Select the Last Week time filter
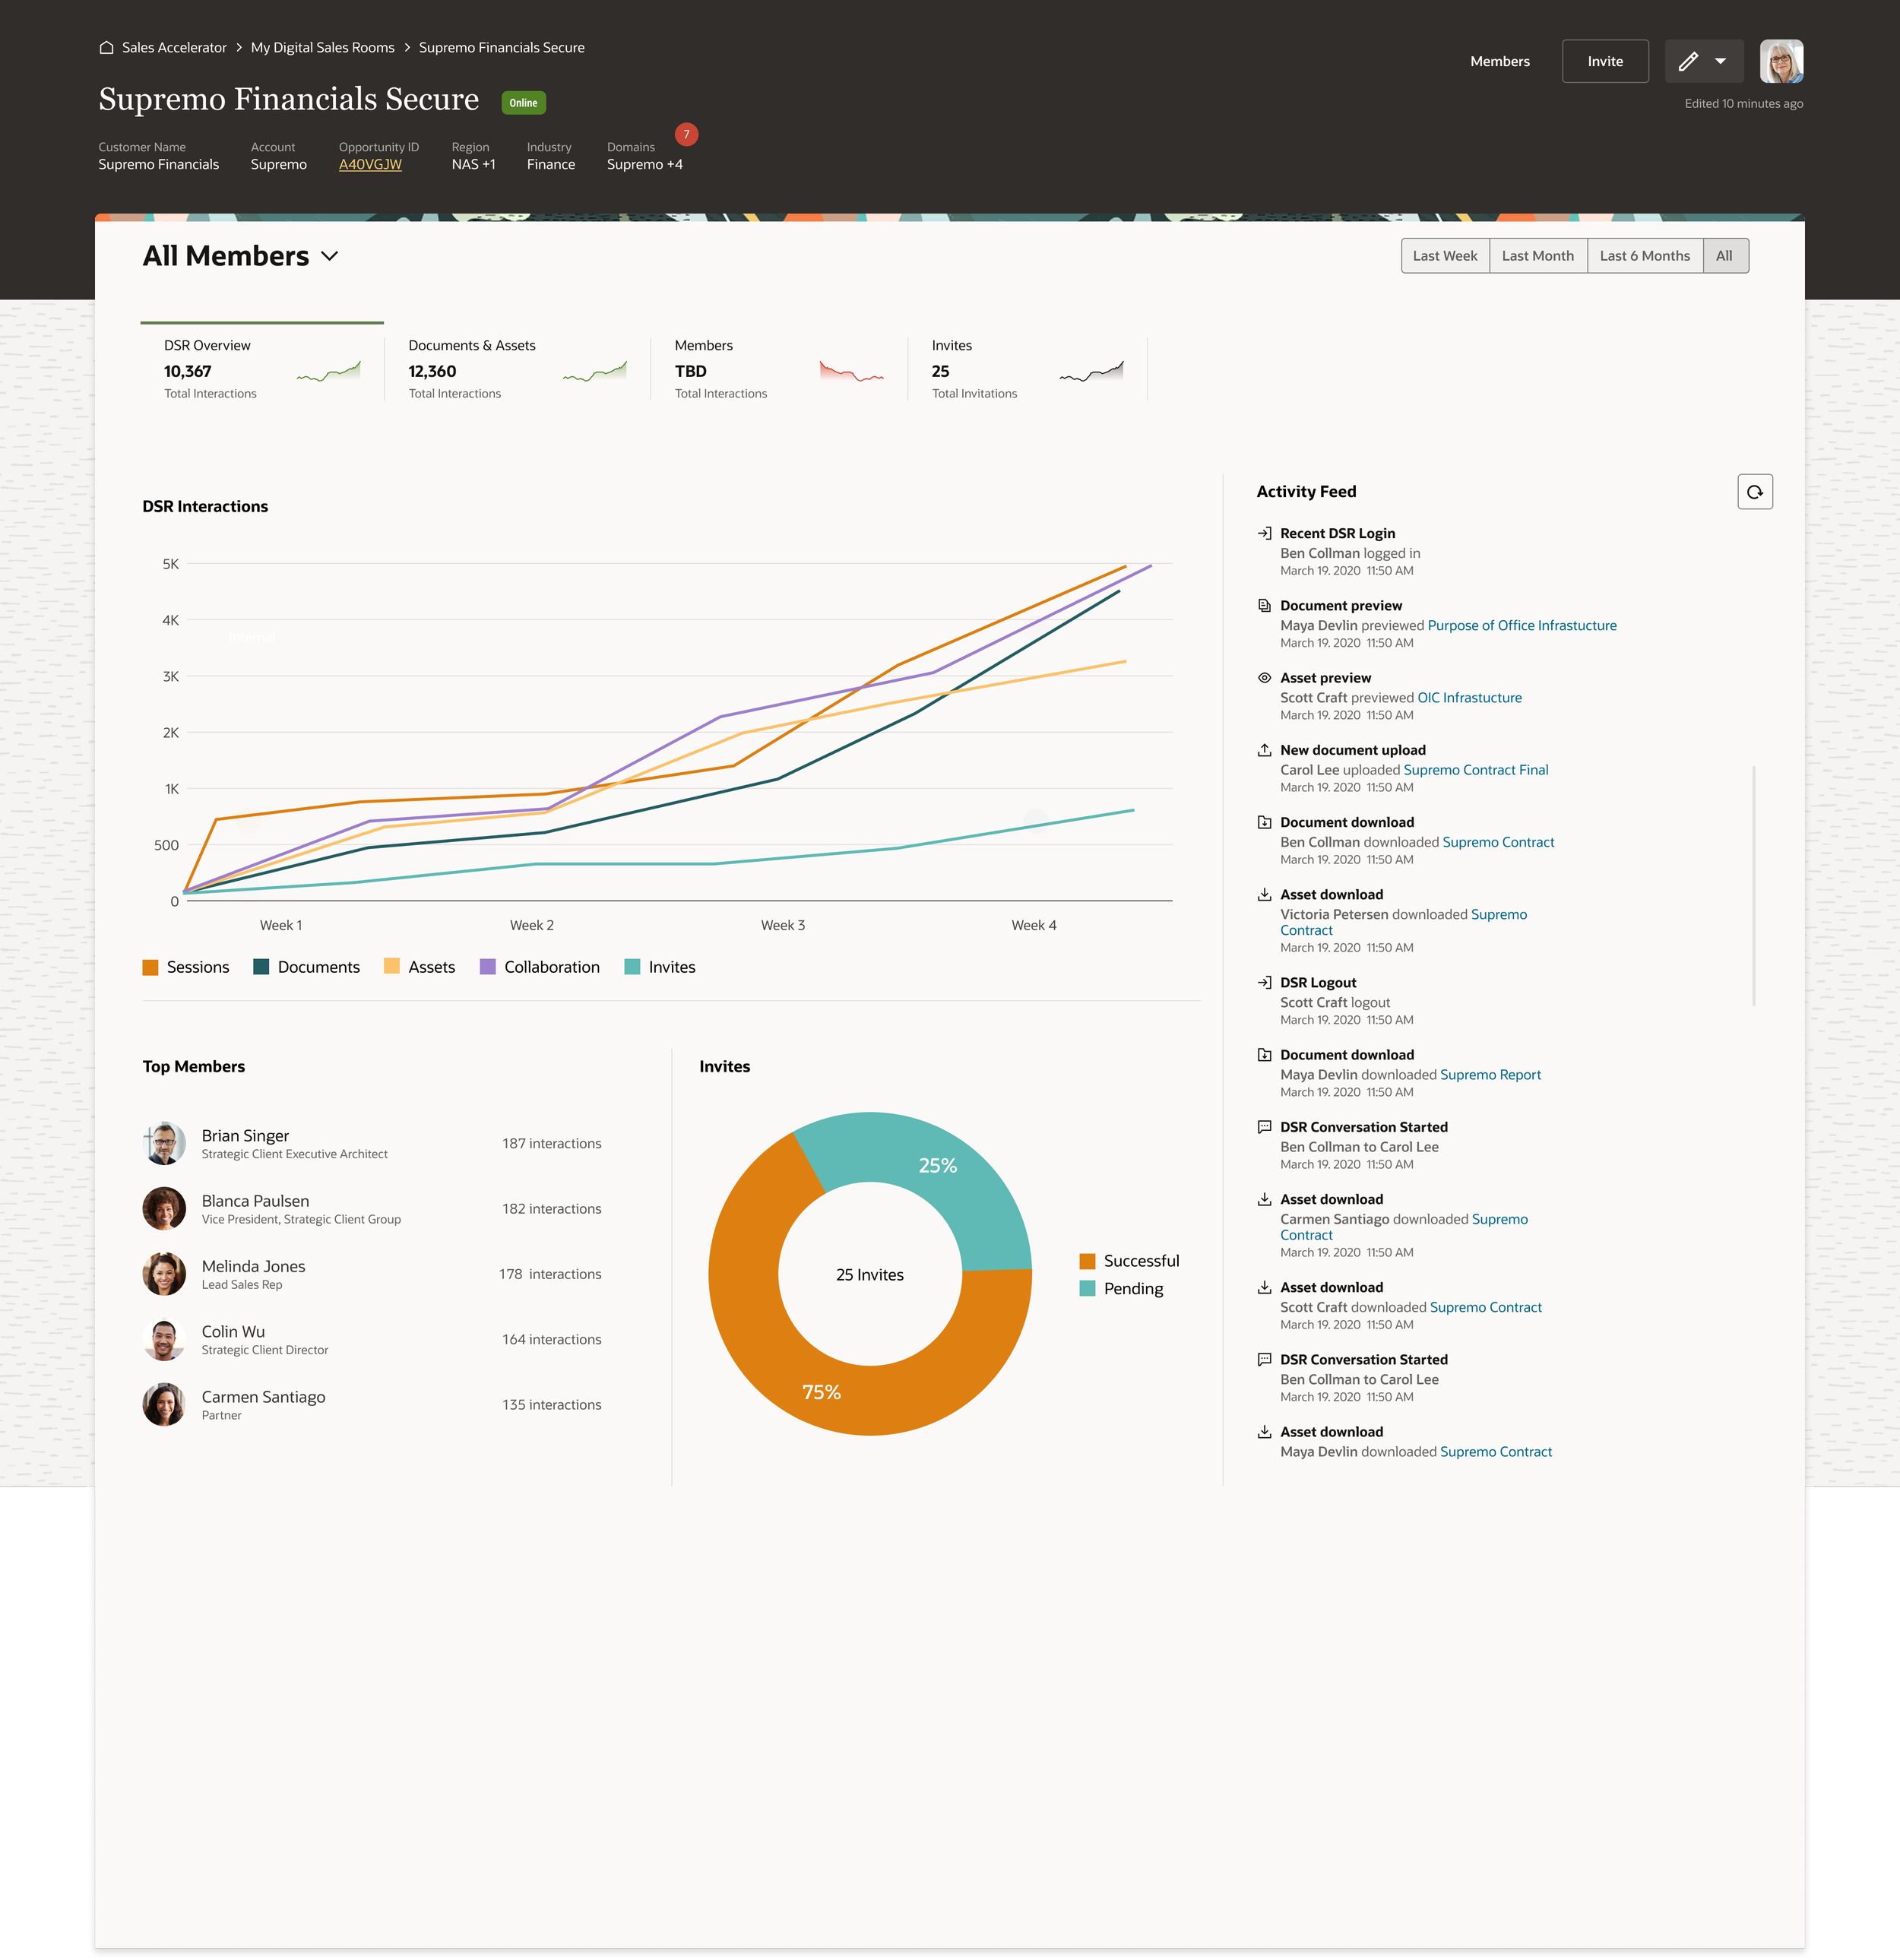The height and width of the screenshot is (1960, 1900). coord(1444,256)
